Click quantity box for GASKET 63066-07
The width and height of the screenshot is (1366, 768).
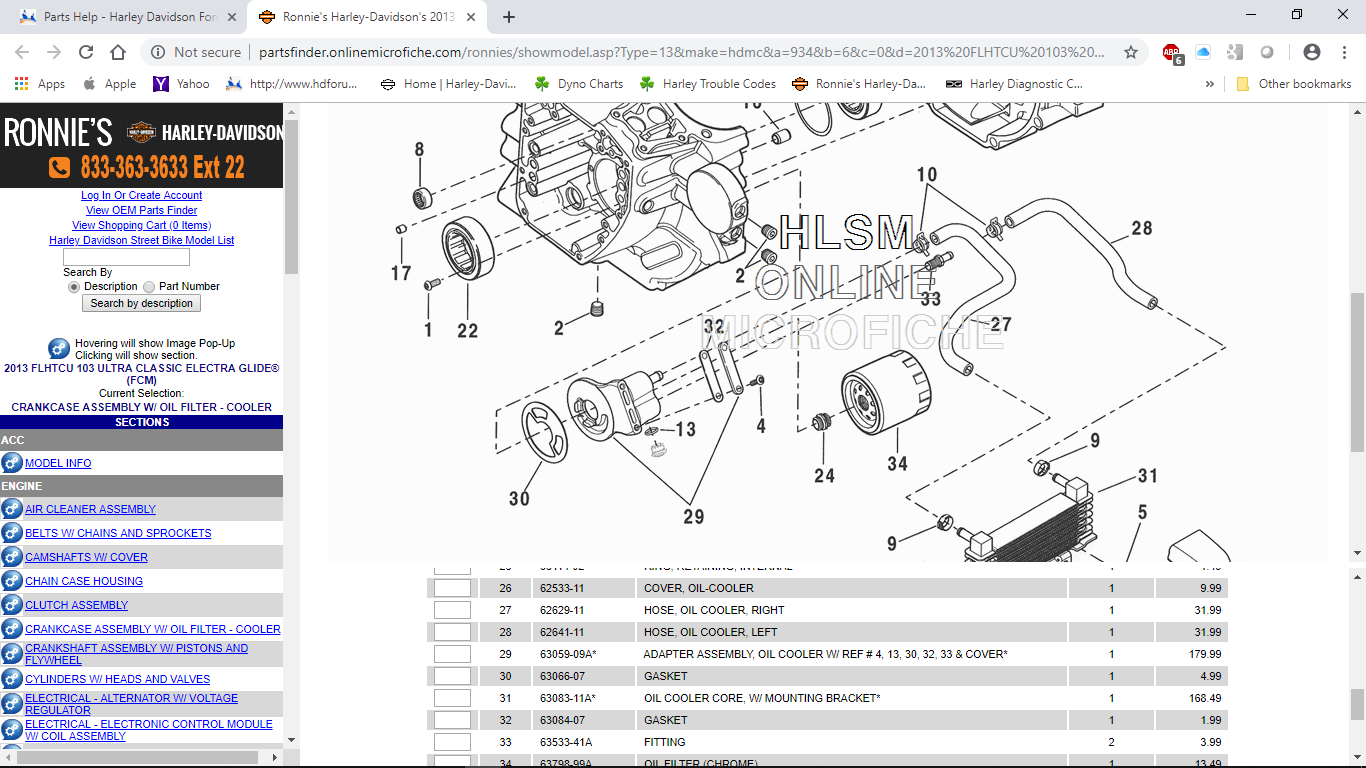[452, 676]
